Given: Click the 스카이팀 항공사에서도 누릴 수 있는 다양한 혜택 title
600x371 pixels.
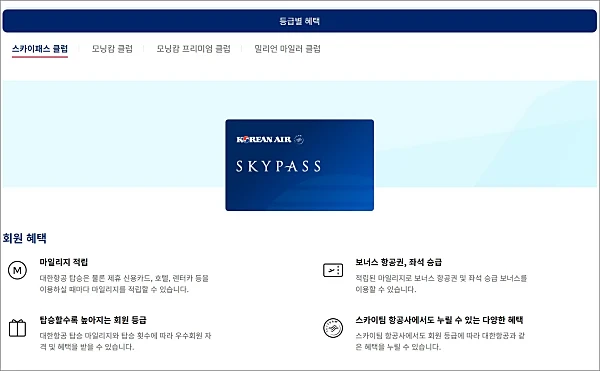Looking at the screenshot, I should [439, 320].
